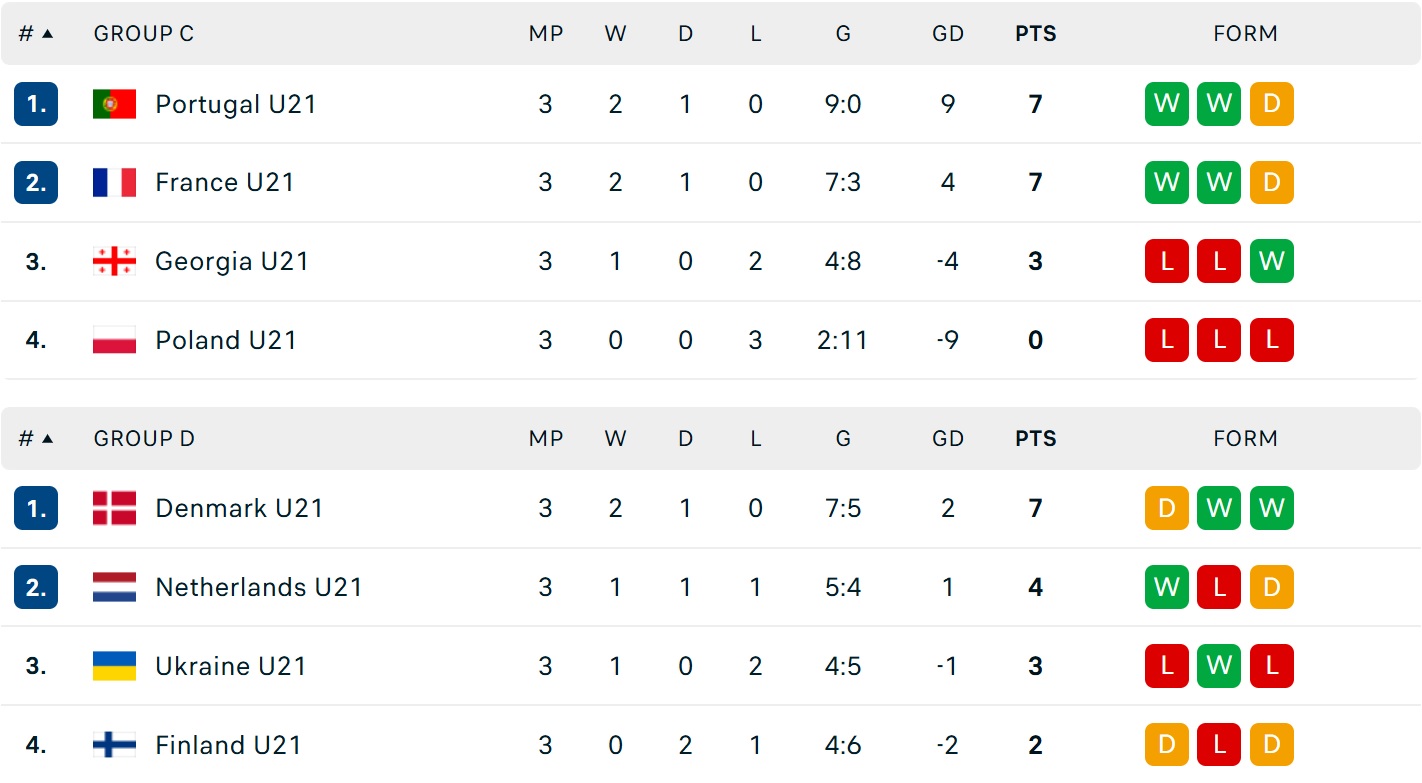Click Poland U21's last L form badge
The image size is (1422, 783).
pyautogui.click(x=1271, y=341)
